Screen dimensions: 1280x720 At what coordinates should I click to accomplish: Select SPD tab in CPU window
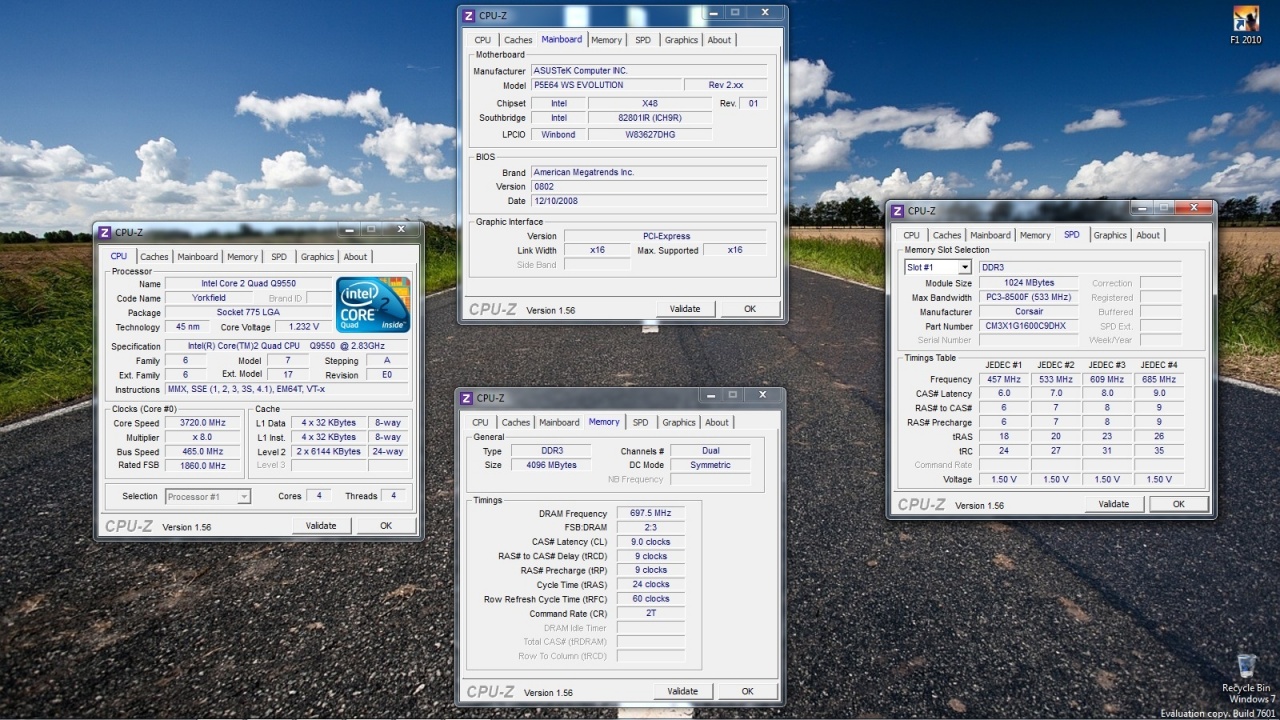click(279, 257)
